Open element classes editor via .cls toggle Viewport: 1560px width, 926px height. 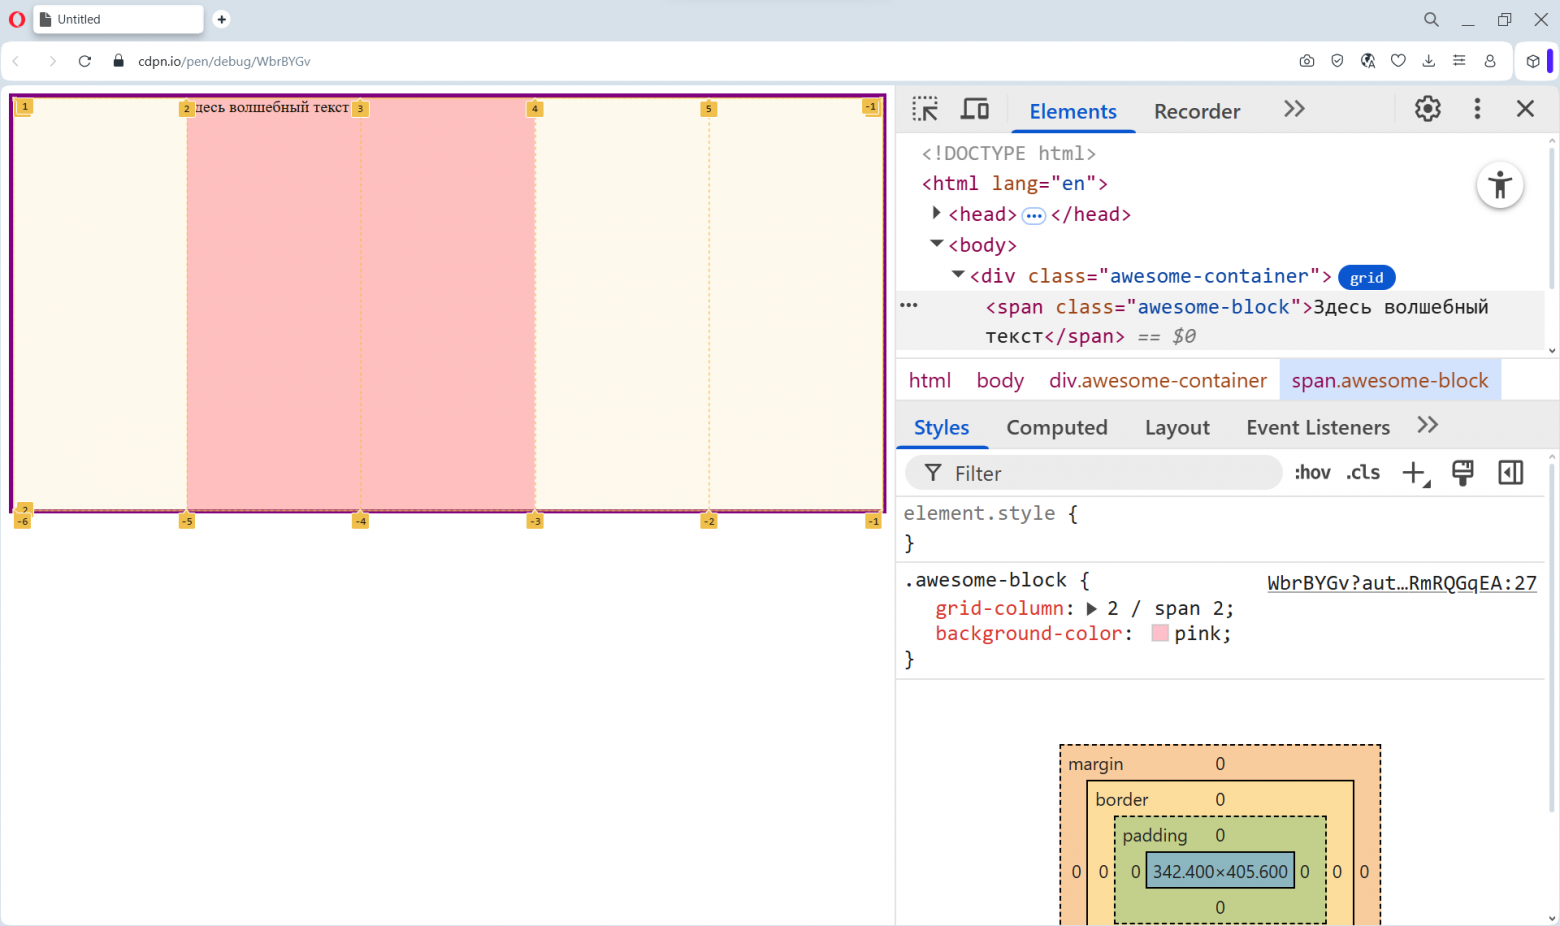(x=1362, y=472)
